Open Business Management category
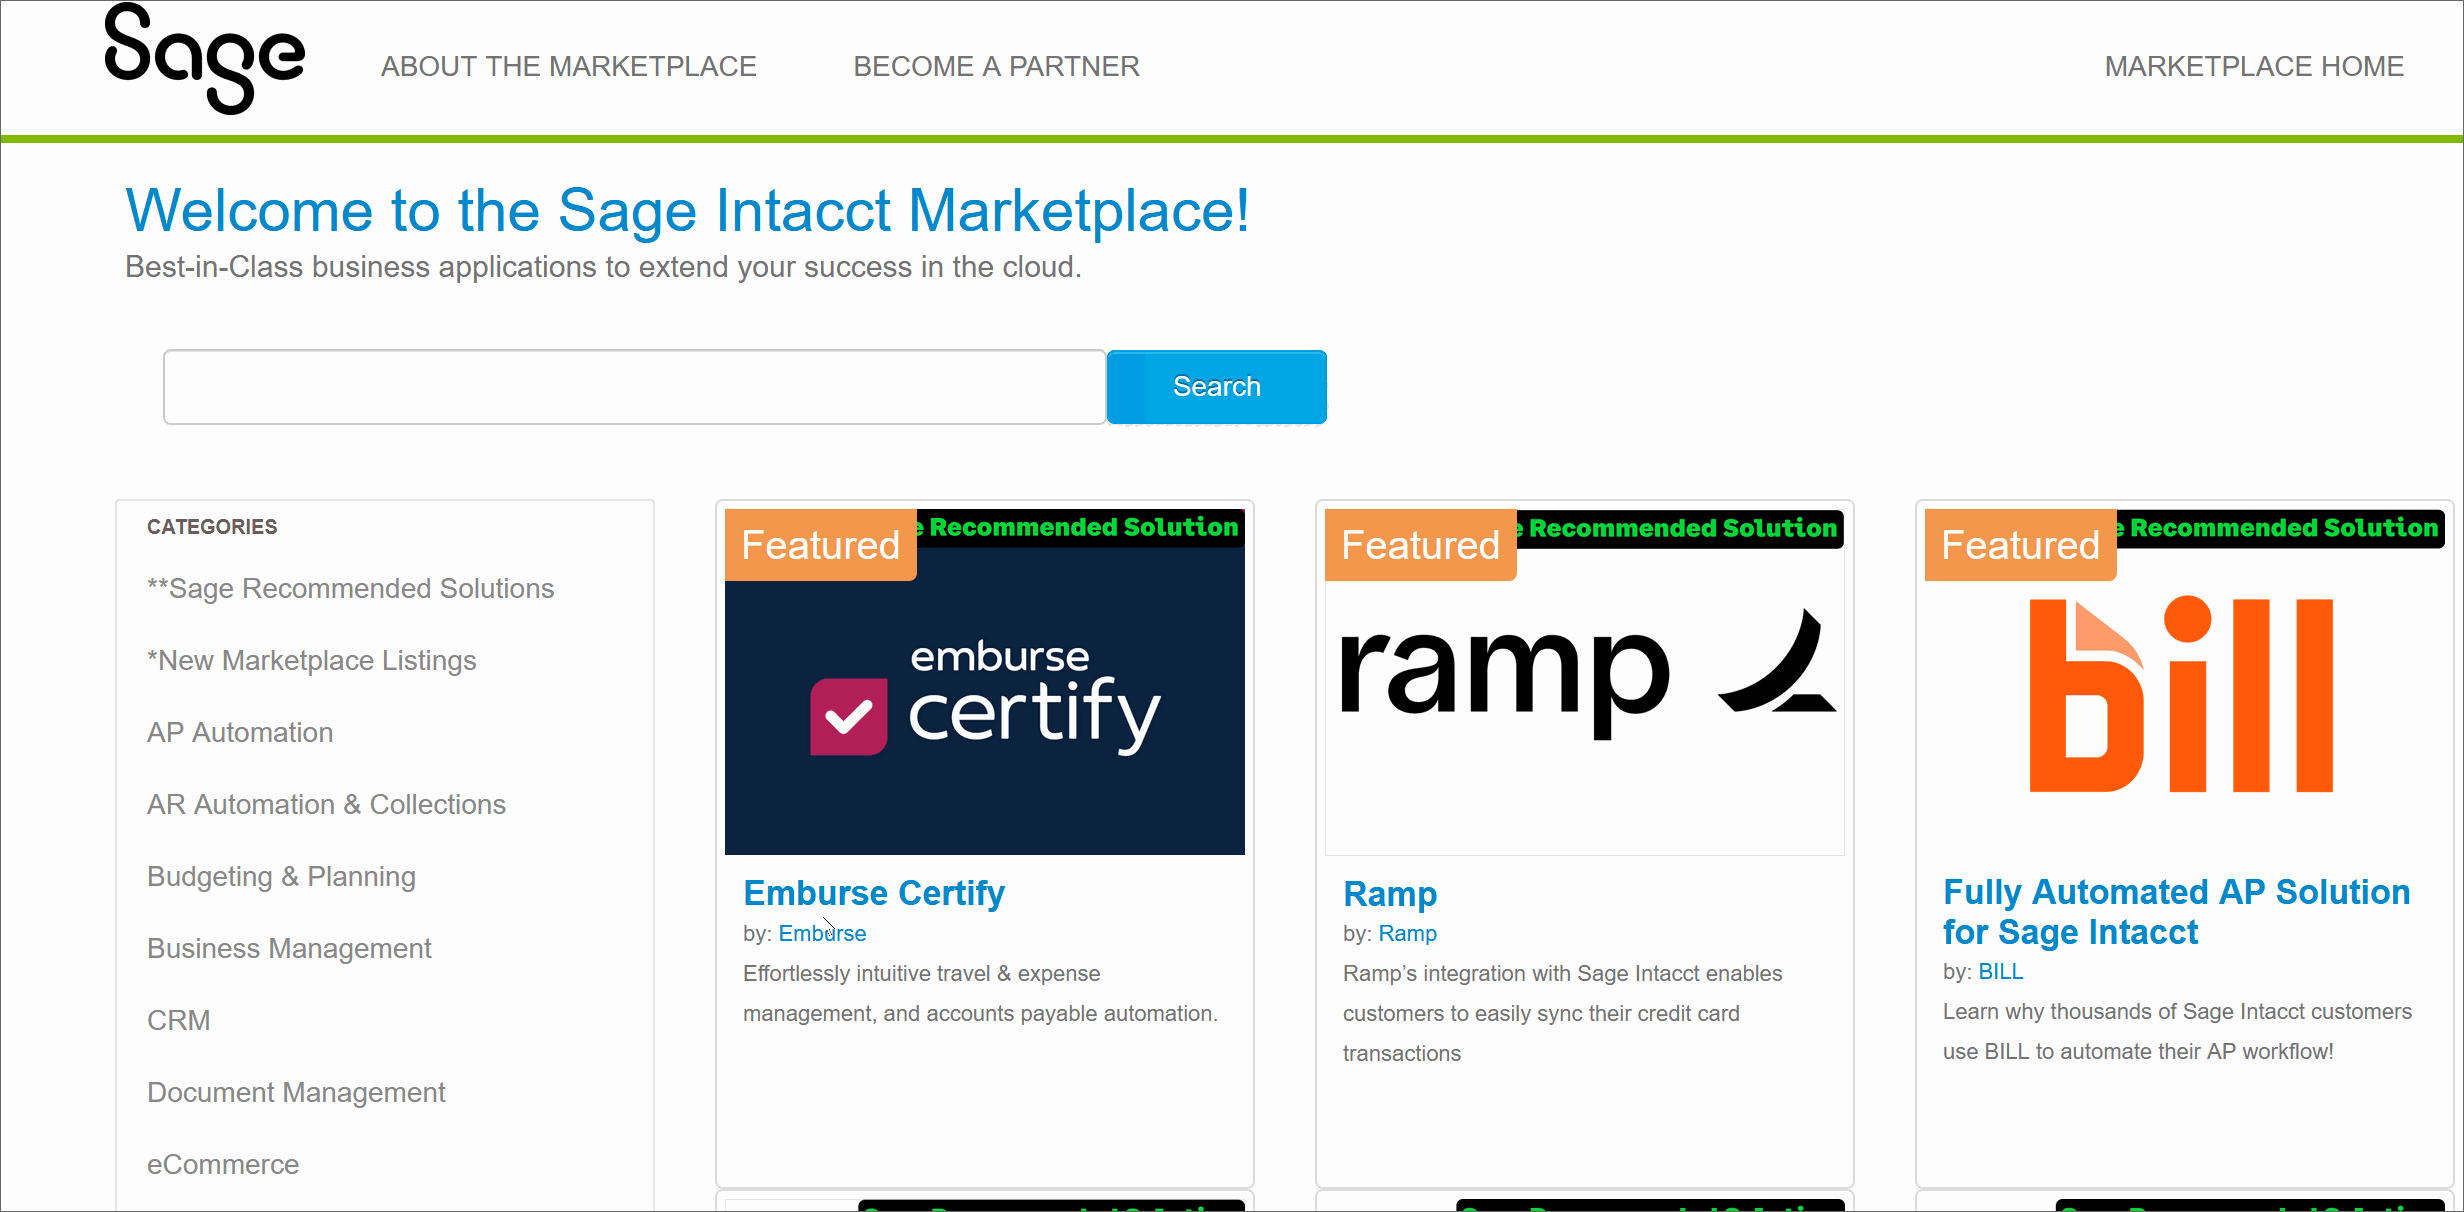The image size is (2464, 1212). tap(289, 948)
